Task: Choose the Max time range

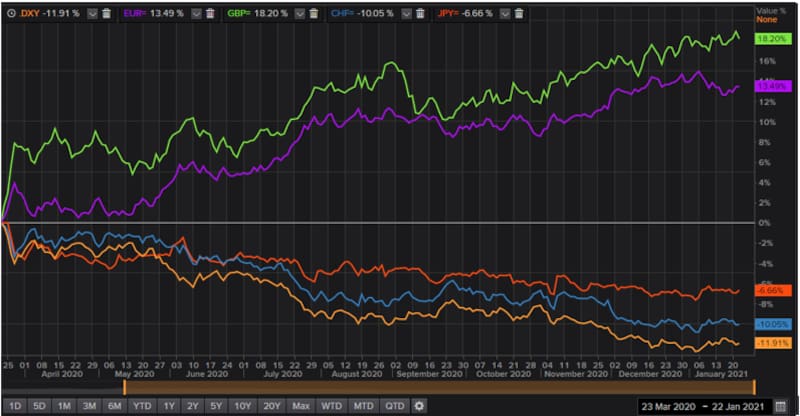Action: 299,406
